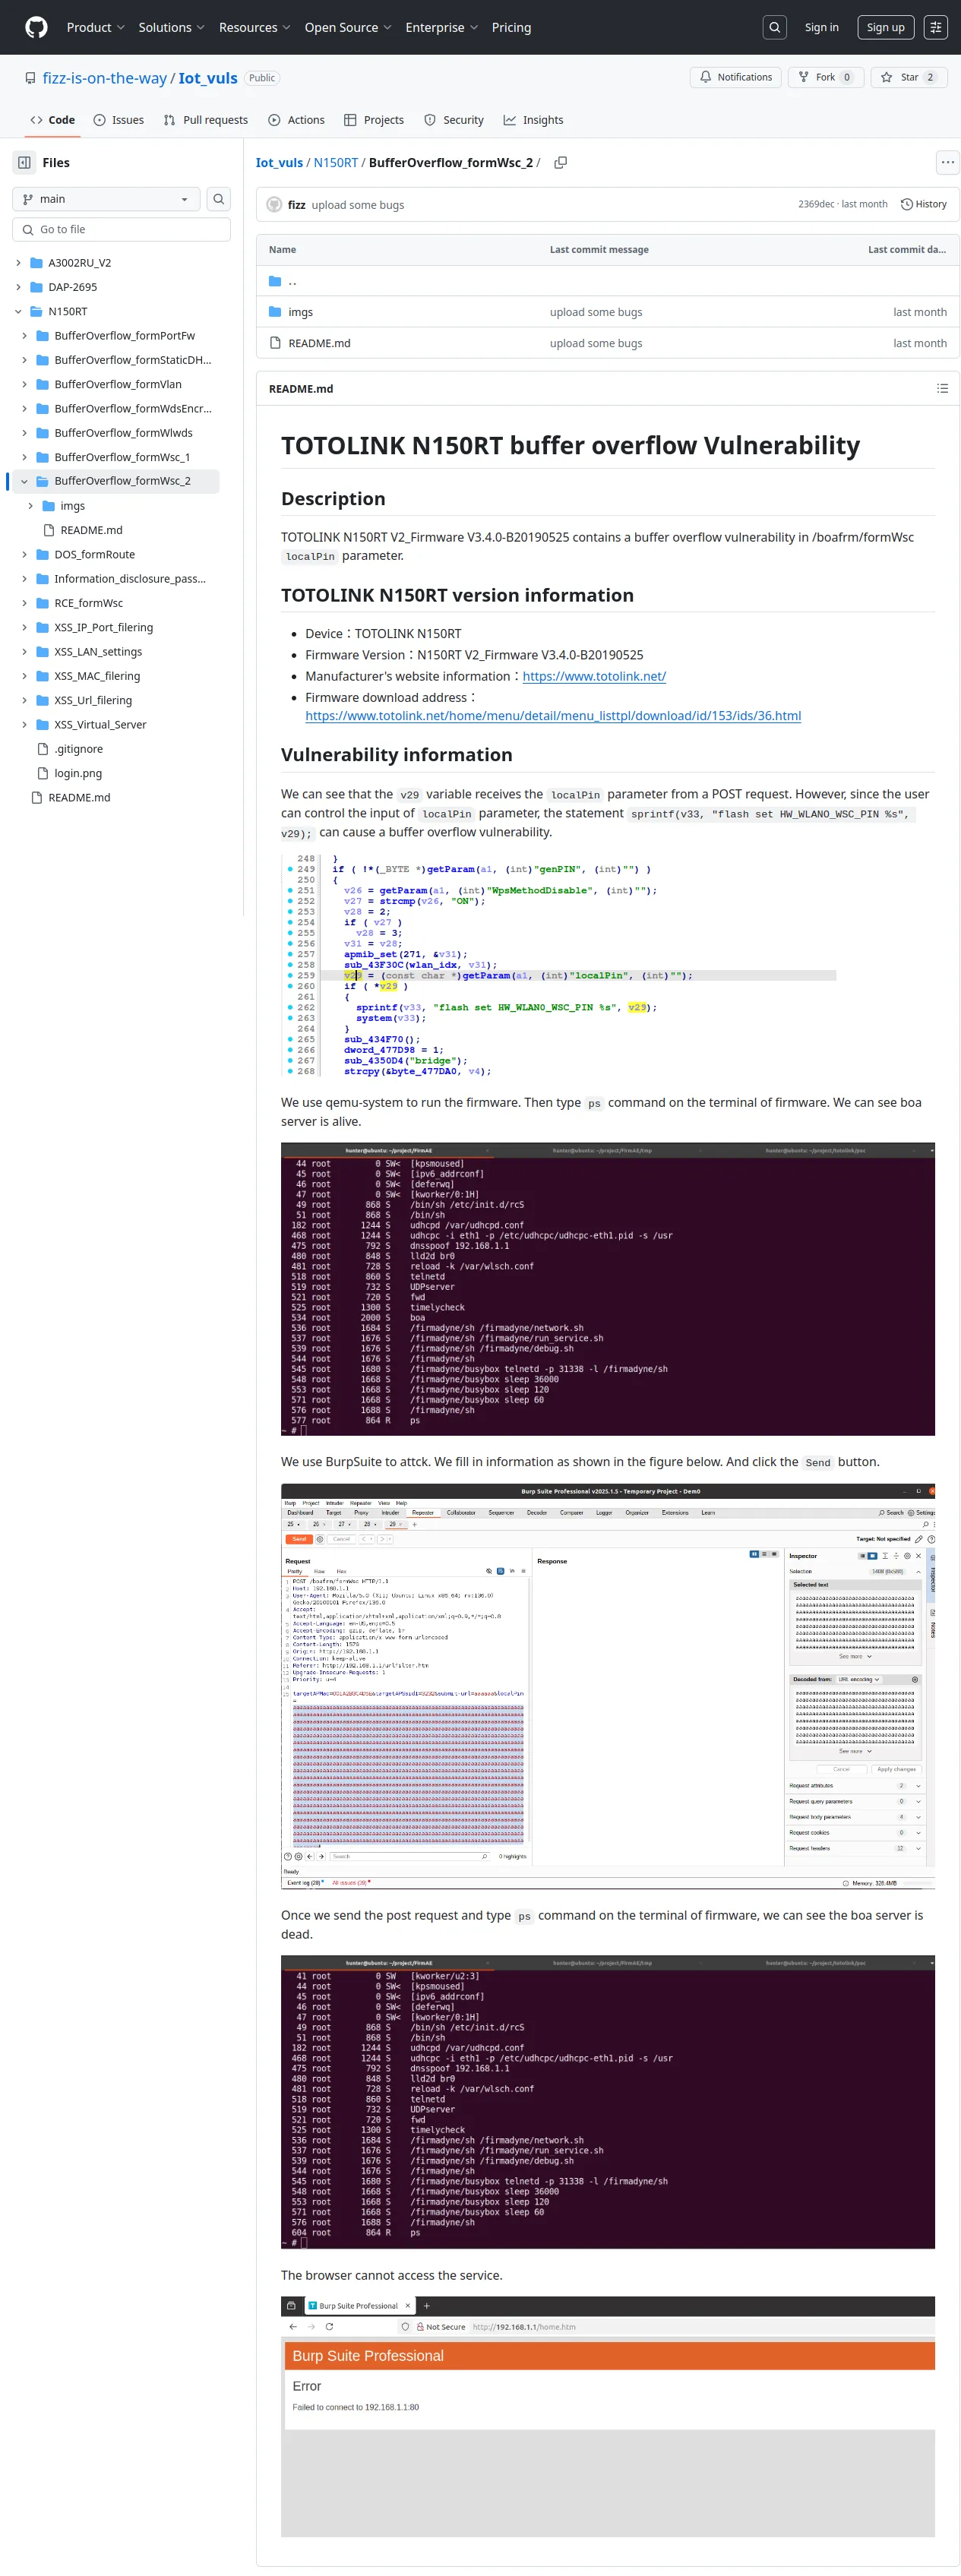The height and width of the screenshot is (2576, 961).
Task: Open the Product menu
Action: pos(95,27)
